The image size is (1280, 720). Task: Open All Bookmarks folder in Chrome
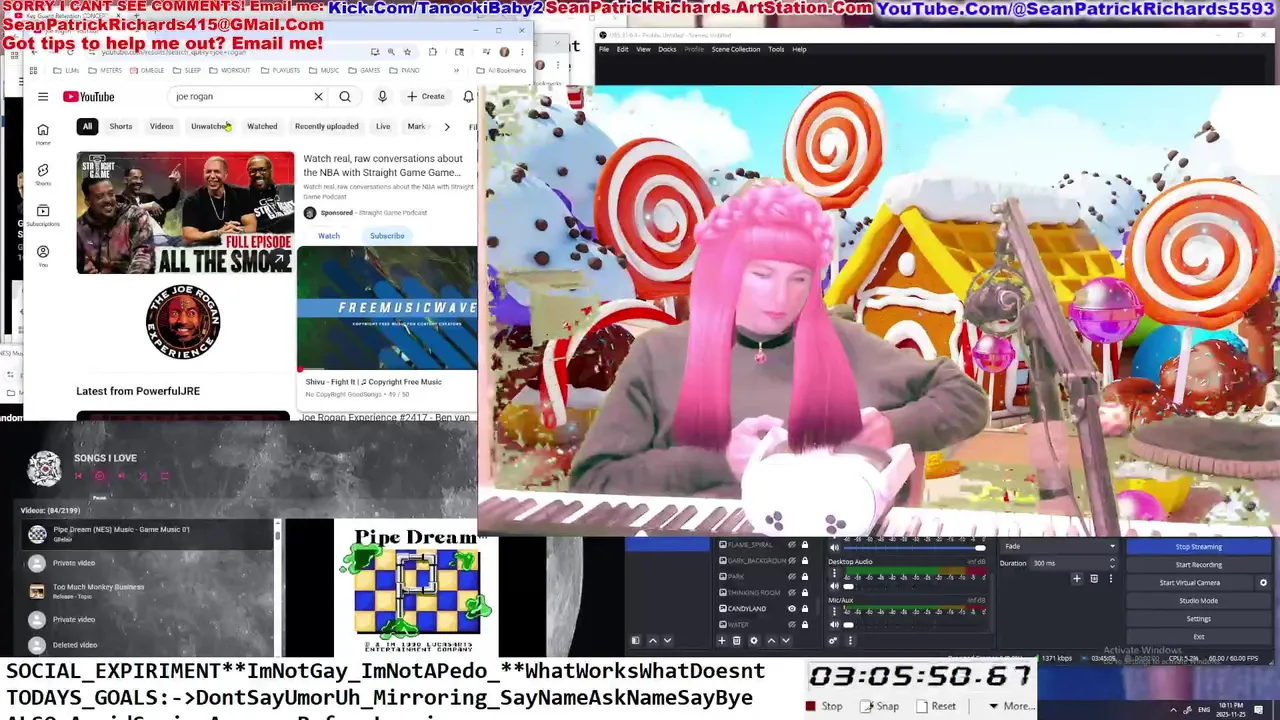(x=501, y=70)
